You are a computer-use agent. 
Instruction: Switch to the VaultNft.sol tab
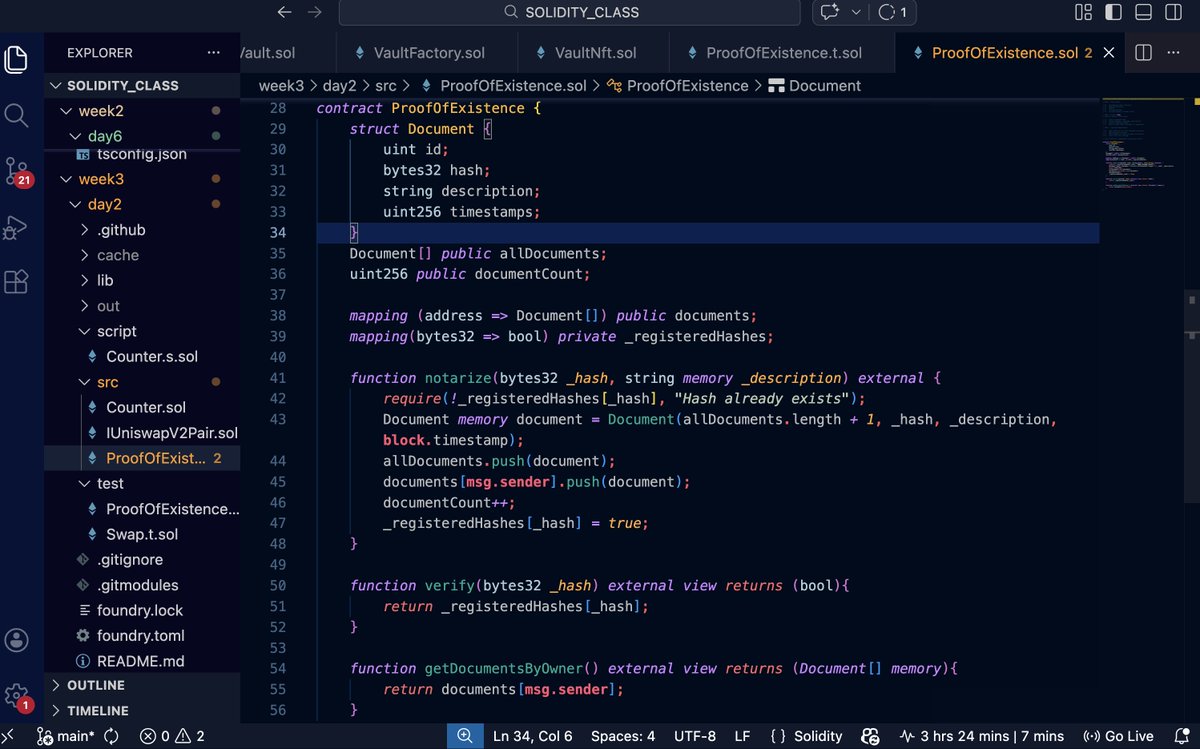(x=591, y=53)
